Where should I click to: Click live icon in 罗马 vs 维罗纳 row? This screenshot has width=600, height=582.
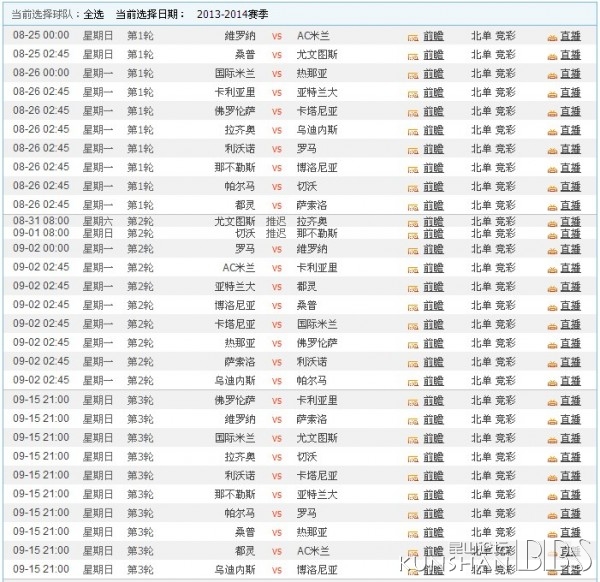[552, 251]
